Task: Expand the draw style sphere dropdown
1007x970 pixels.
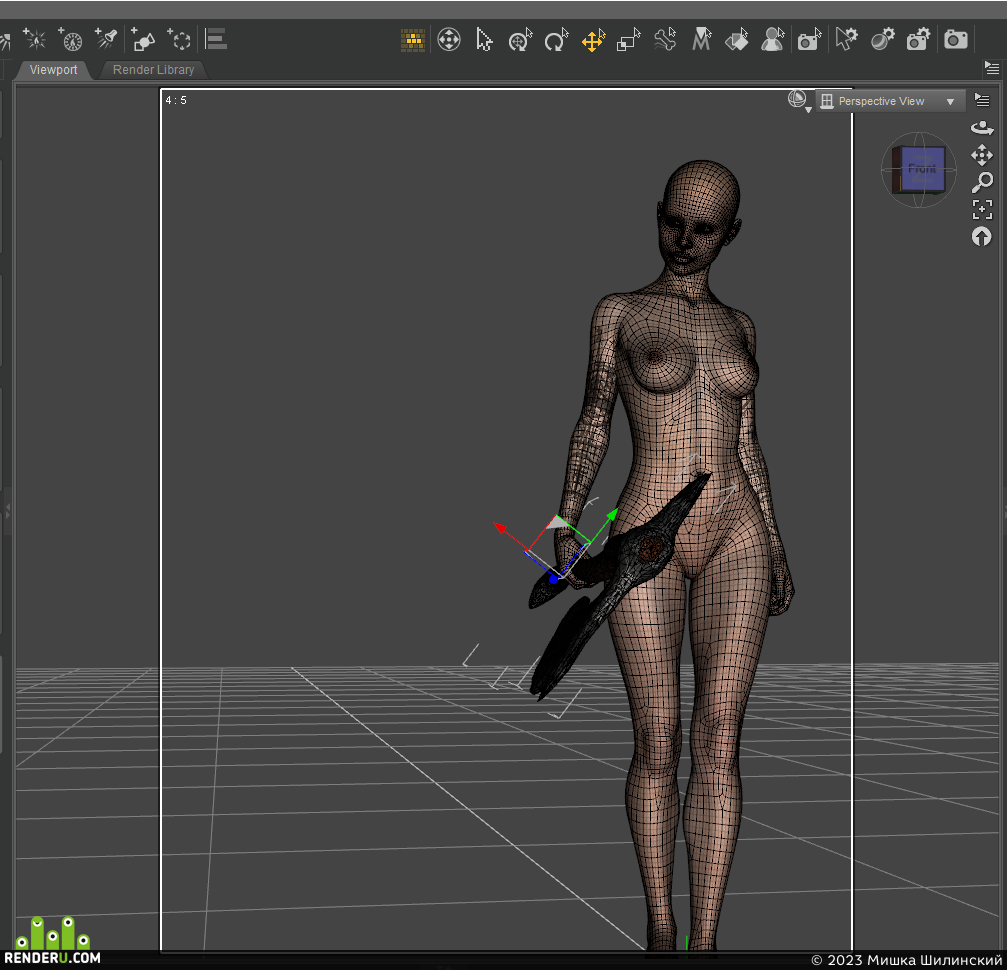Action: click(x=798, y=101)
